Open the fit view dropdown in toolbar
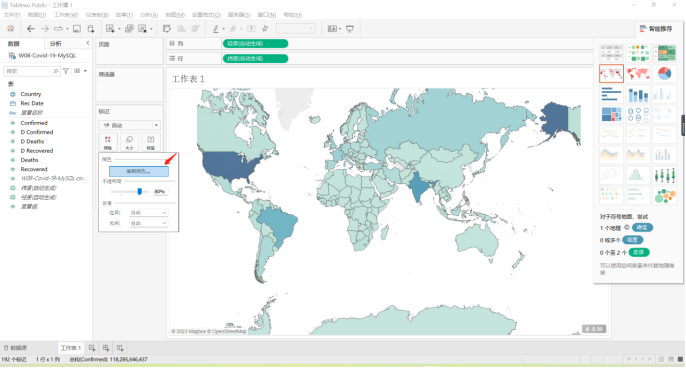Image resolution: width=686 pixels, height=368 pixels. coord(295,29)
